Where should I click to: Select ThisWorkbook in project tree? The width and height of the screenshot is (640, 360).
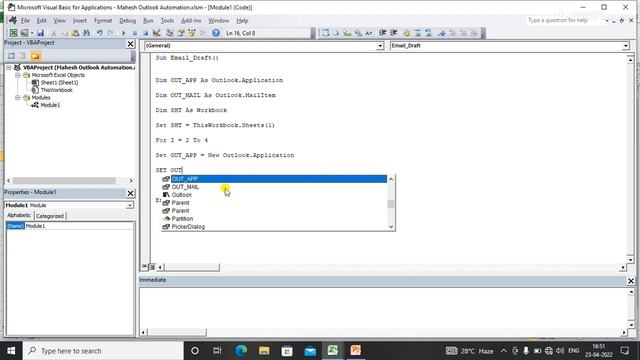56,90
